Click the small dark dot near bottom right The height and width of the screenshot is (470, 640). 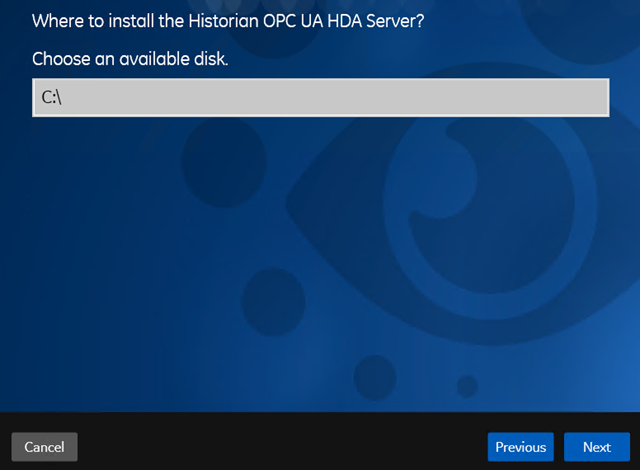click(467, 386)
